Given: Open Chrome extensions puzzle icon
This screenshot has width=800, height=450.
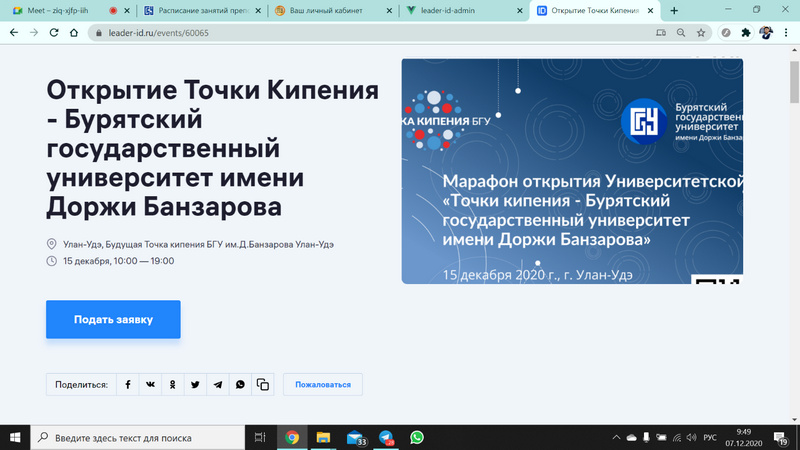Looking at the screenshot, I should tap(745, 32).
